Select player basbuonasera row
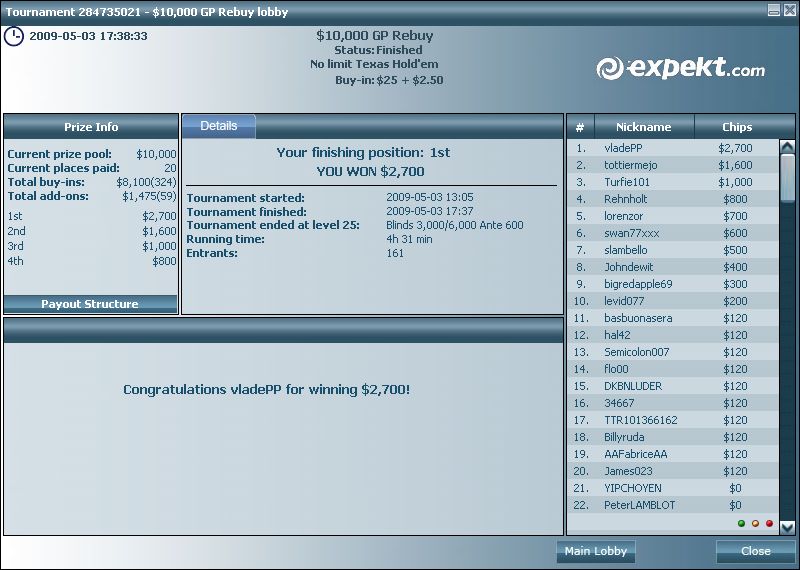Viewport: 800px width, 570px height. pyautogui.click(x=673, y=318)
